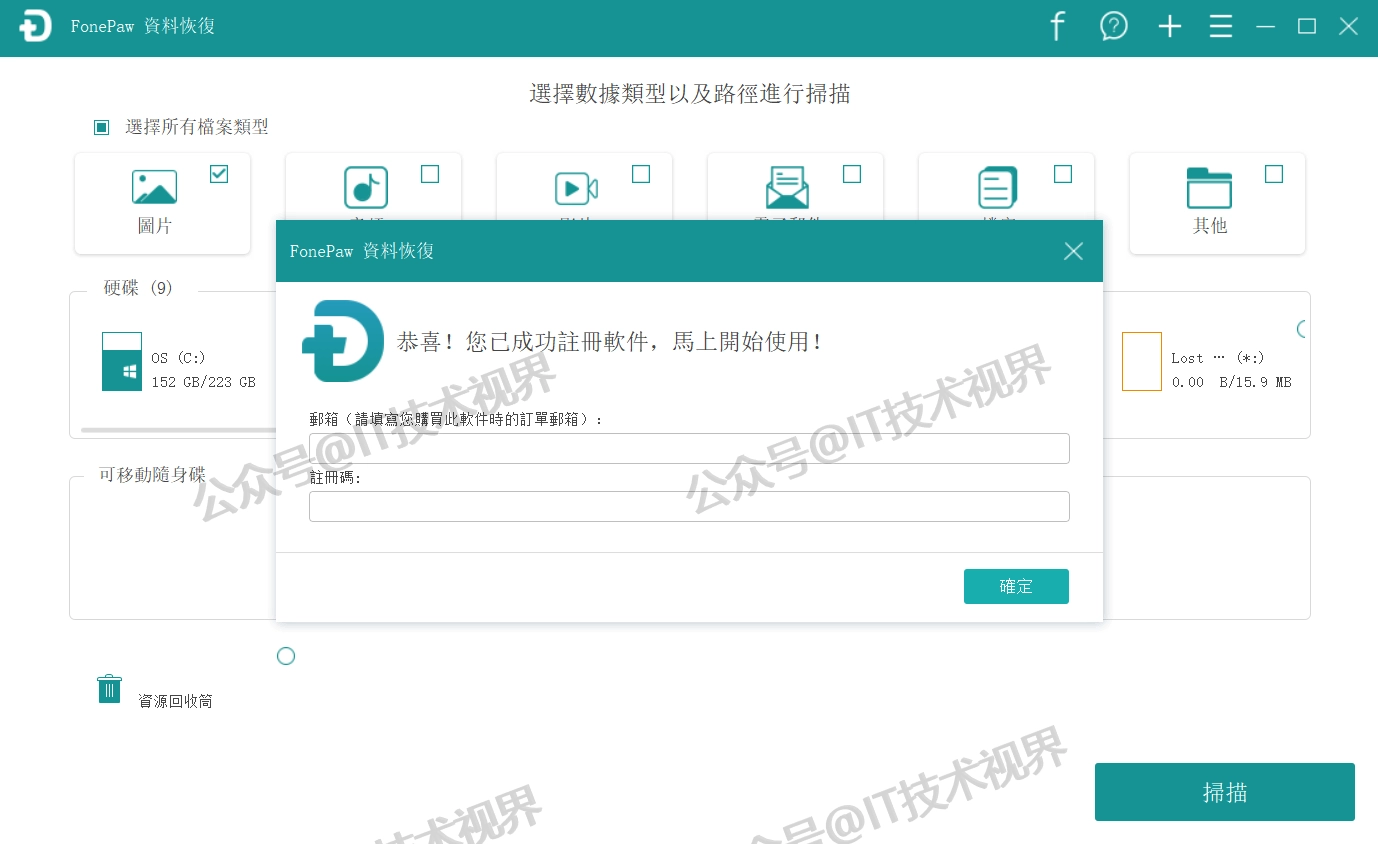Select the Lost partition radio button

click(1302, 329)
